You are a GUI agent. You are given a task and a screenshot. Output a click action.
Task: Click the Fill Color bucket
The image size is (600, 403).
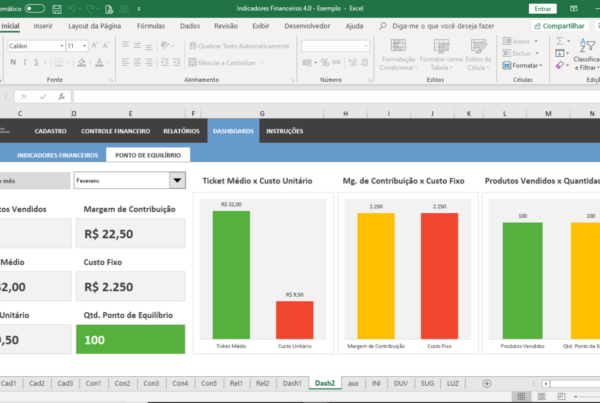pos(82,62)
